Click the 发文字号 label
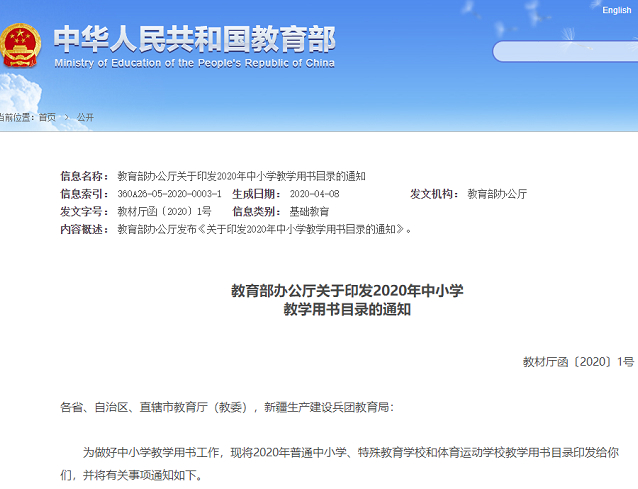This screenshot has height=489, width=638. click(x=84, y=212)
